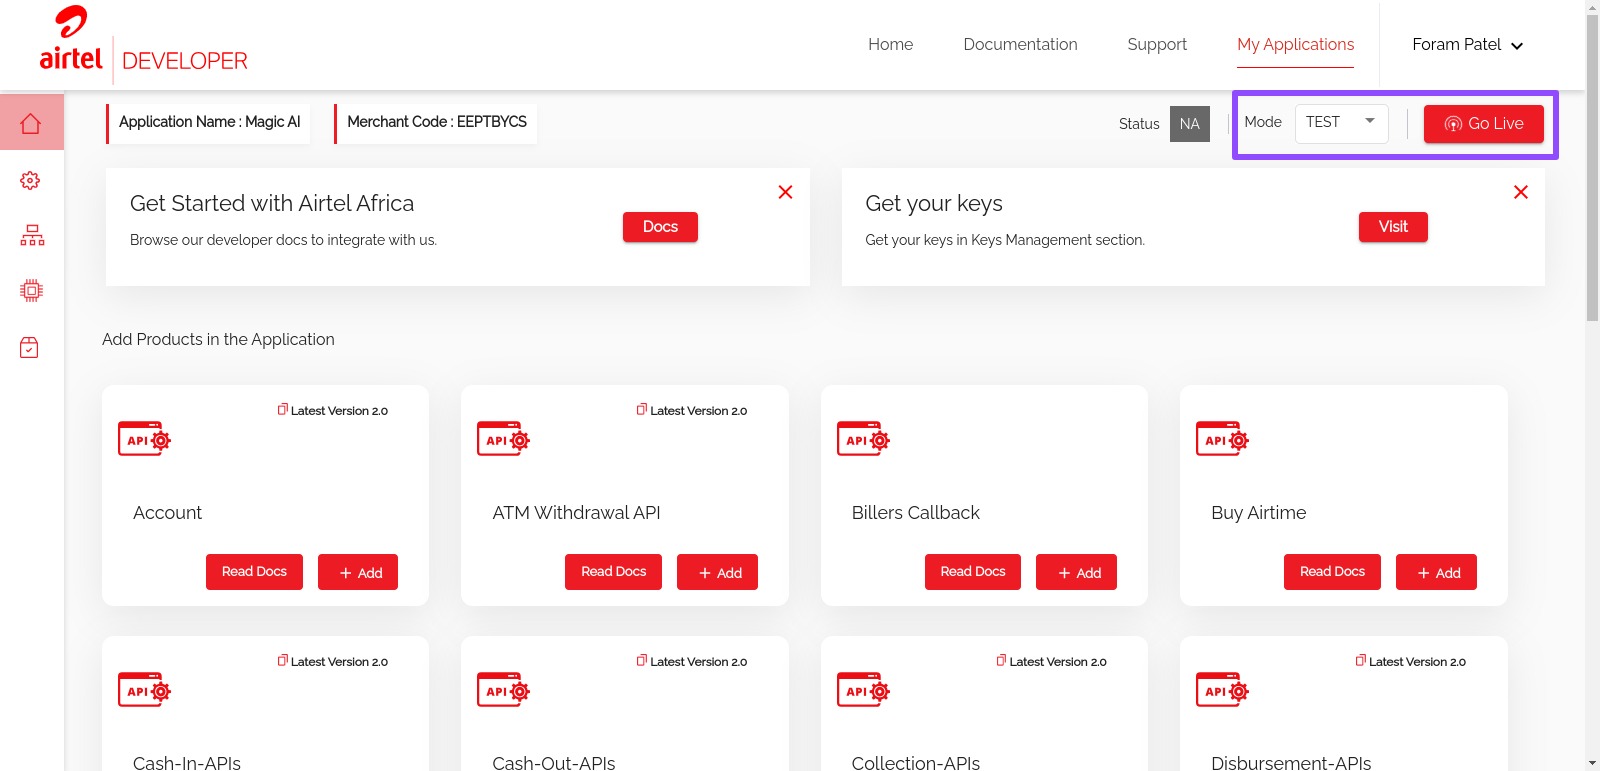
Task: Add the ATM Withdrawal API product
Action: click(717, 572)
